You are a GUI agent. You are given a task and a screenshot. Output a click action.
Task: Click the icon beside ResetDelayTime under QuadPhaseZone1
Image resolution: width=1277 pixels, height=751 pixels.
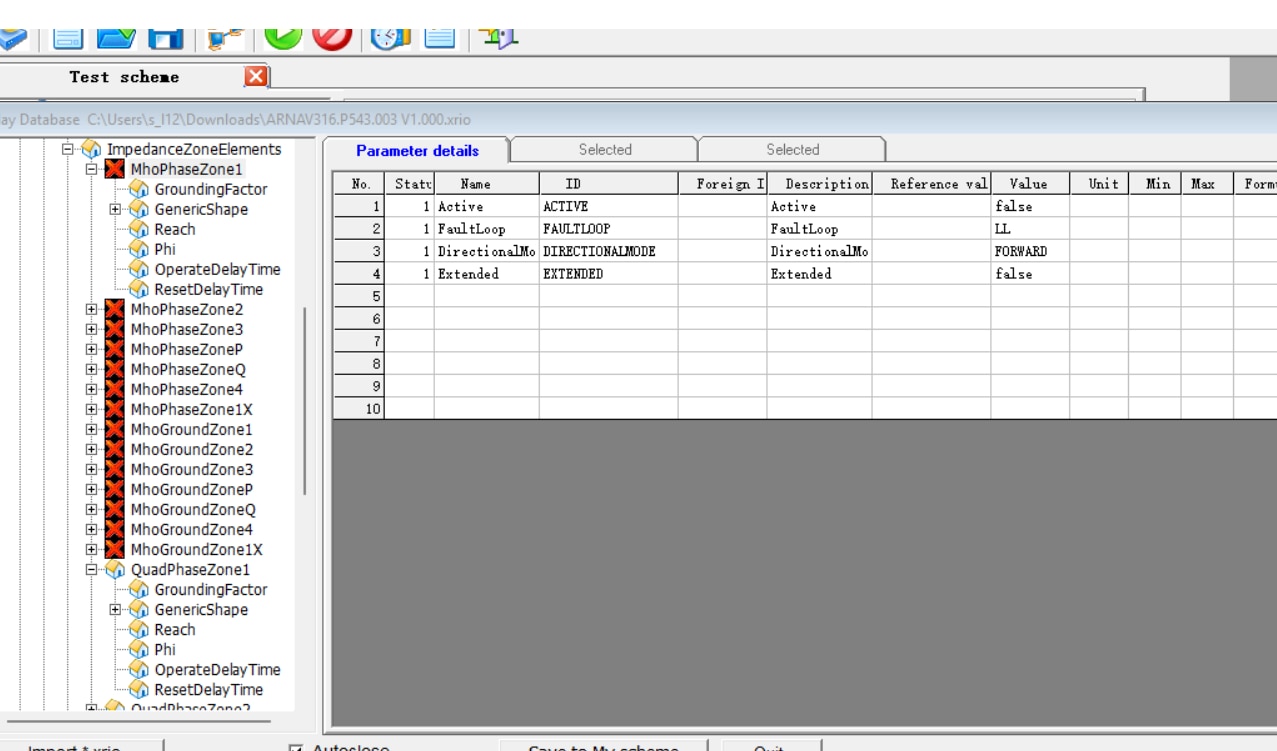coord(139,689)
